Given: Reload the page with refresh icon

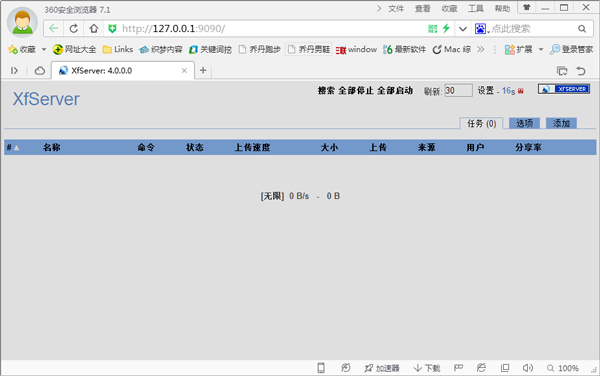Looking at the screenshot, I should coord(73,28).
